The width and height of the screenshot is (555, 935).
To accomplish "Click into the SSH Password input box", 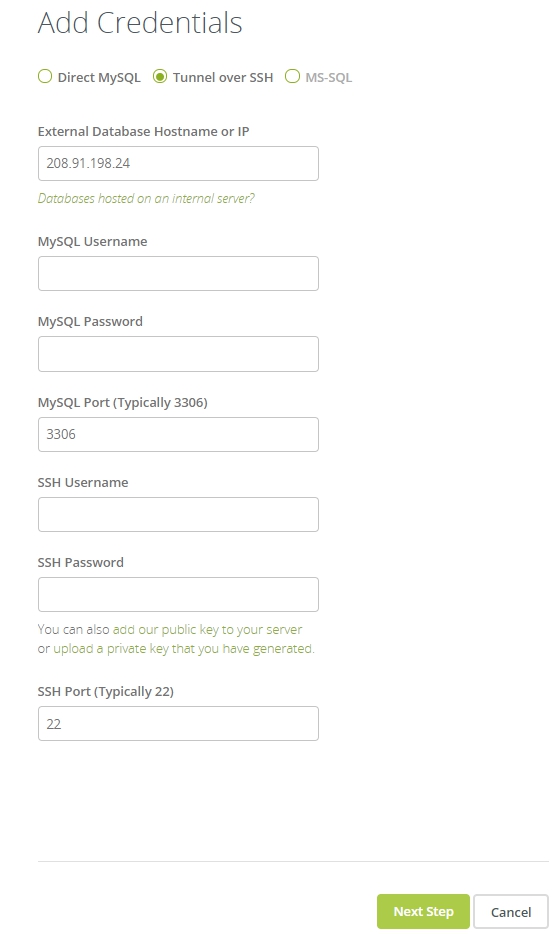I will [178, 595].
